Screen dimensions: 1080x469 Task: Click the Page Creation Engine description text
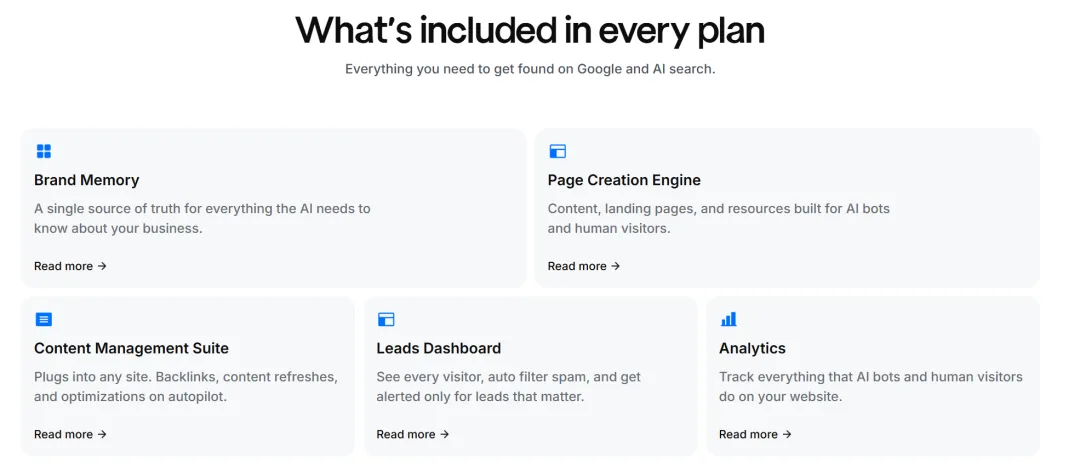tap(718, 218)
